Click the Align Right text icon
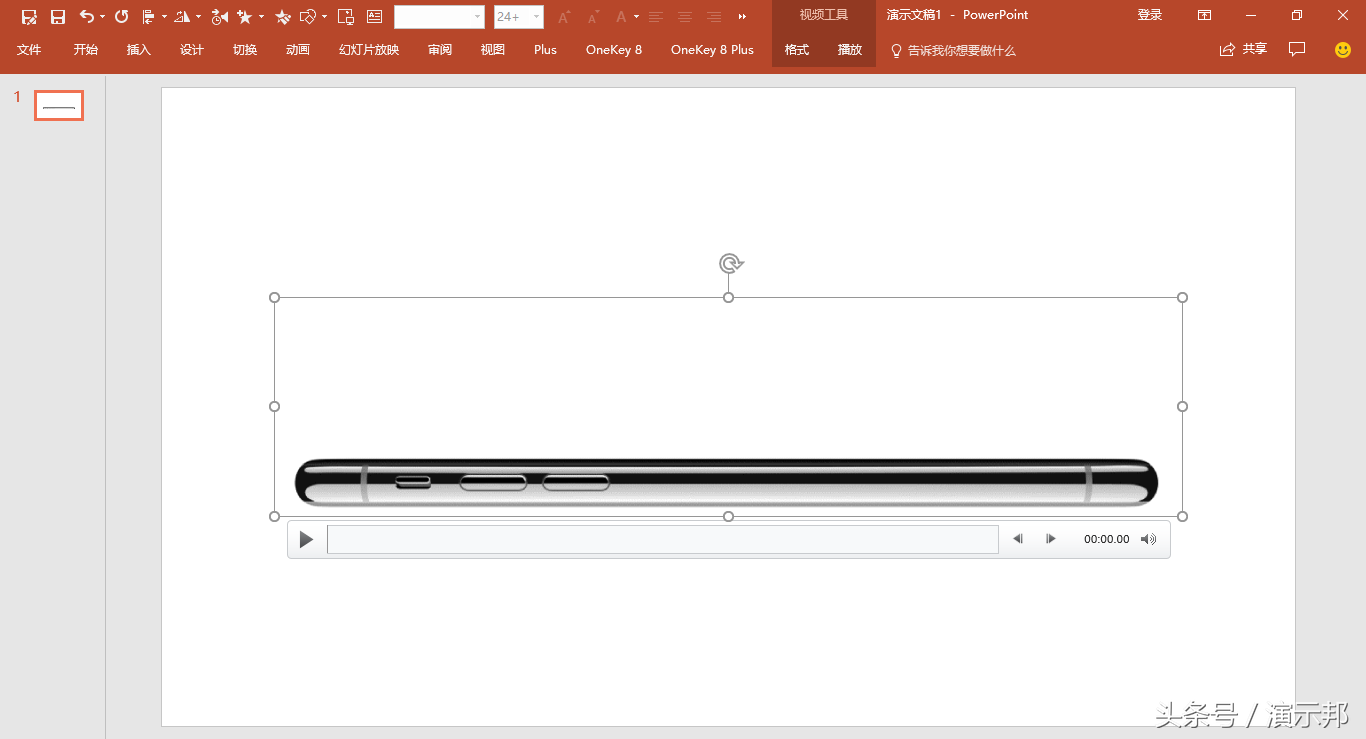Screen dimensions: 1366x739 (x=714, y=16)
